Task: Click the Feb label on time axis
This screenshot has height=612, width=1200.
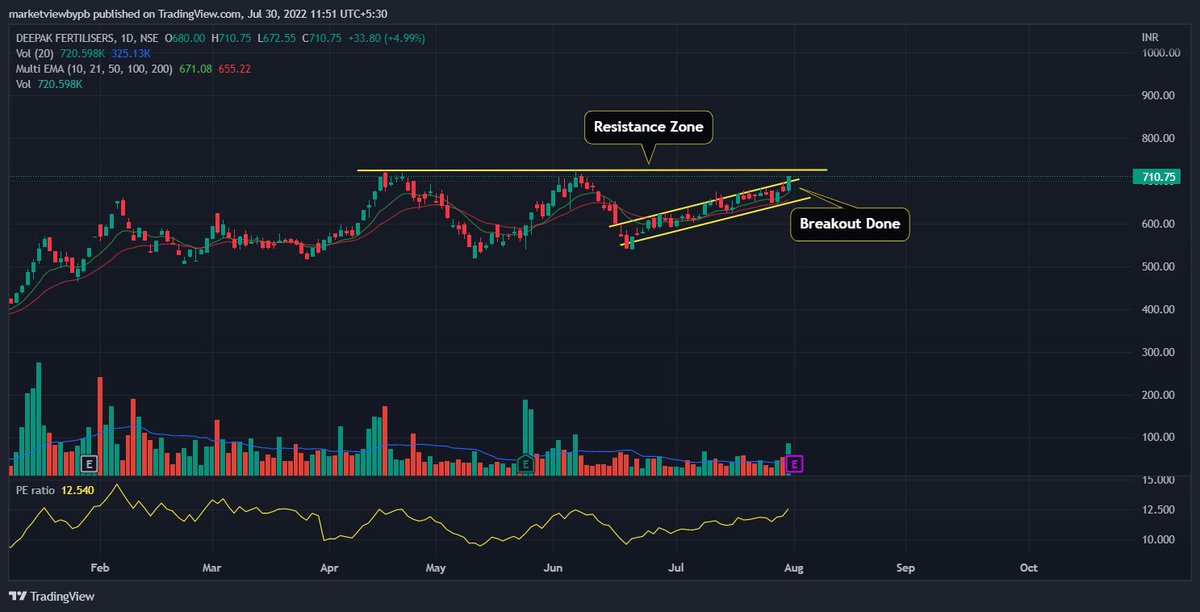Action: point(98,567)
